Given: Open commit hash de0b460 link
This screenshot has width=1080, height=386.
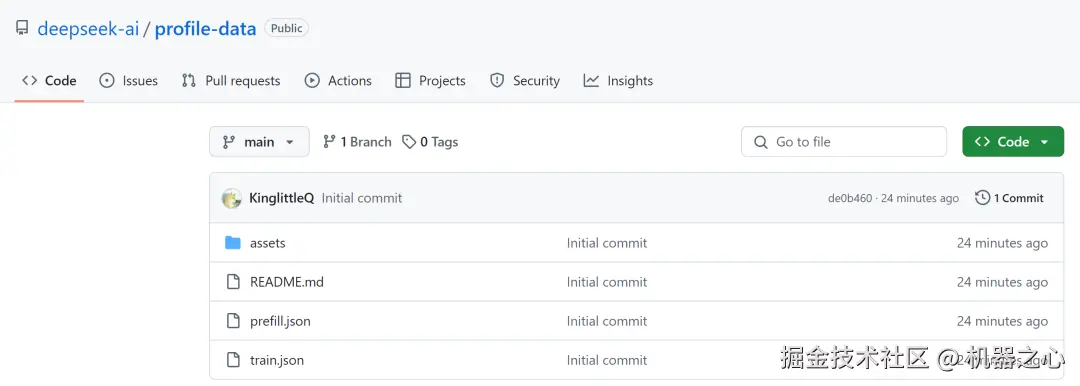Looking at the screenshot, I should point(850,199).
